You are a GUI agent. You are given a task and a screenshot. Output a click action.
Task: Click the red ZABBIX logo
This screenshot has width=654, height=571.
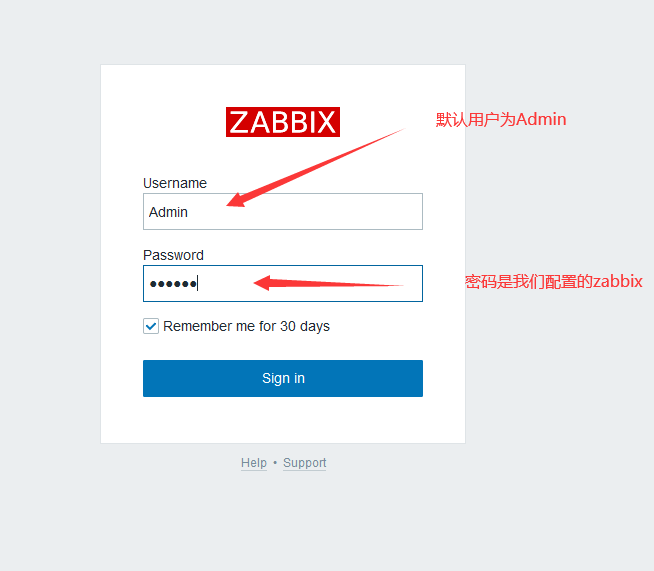[x=283, y=122]
